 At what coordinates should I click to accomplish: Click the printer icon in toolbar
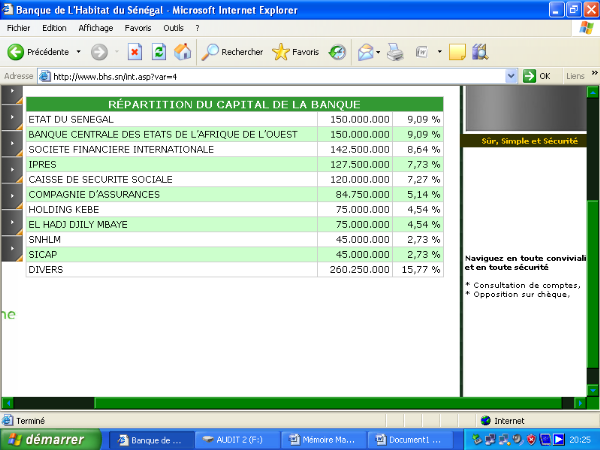click(x=395, y=52)
